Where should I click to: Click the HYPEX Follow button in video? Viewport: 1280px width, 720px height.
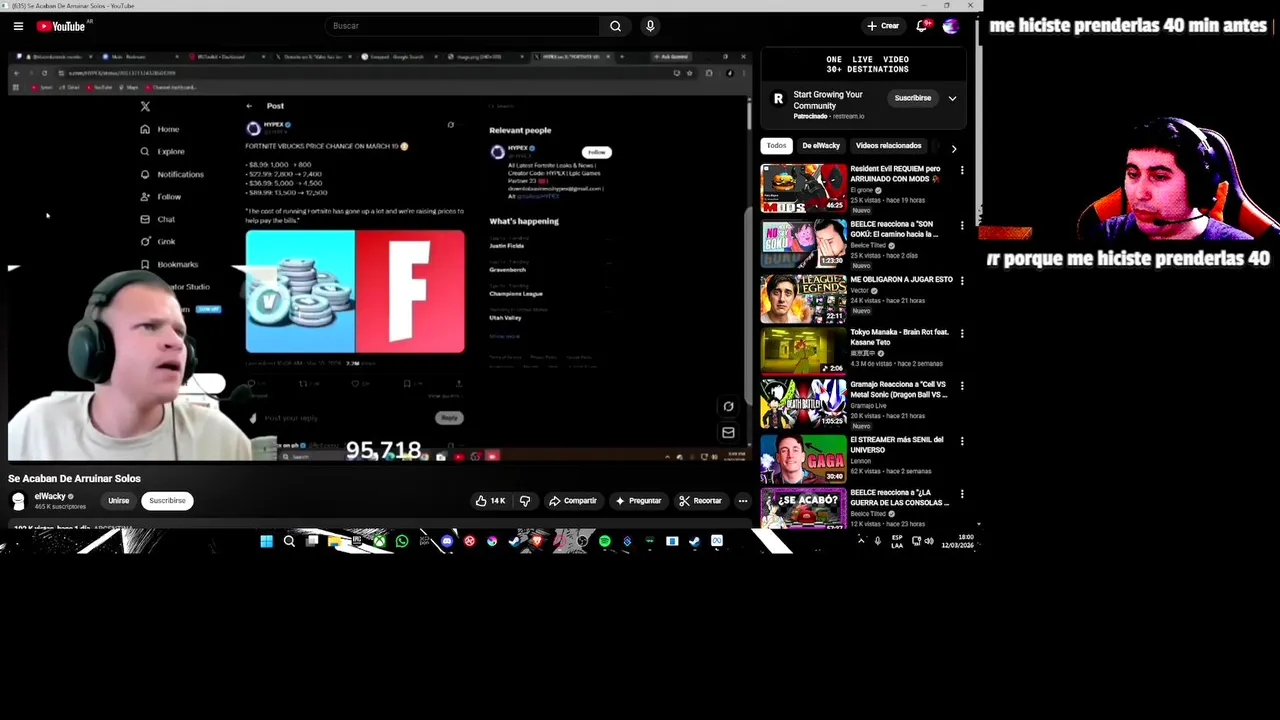[x=597, y=152]
